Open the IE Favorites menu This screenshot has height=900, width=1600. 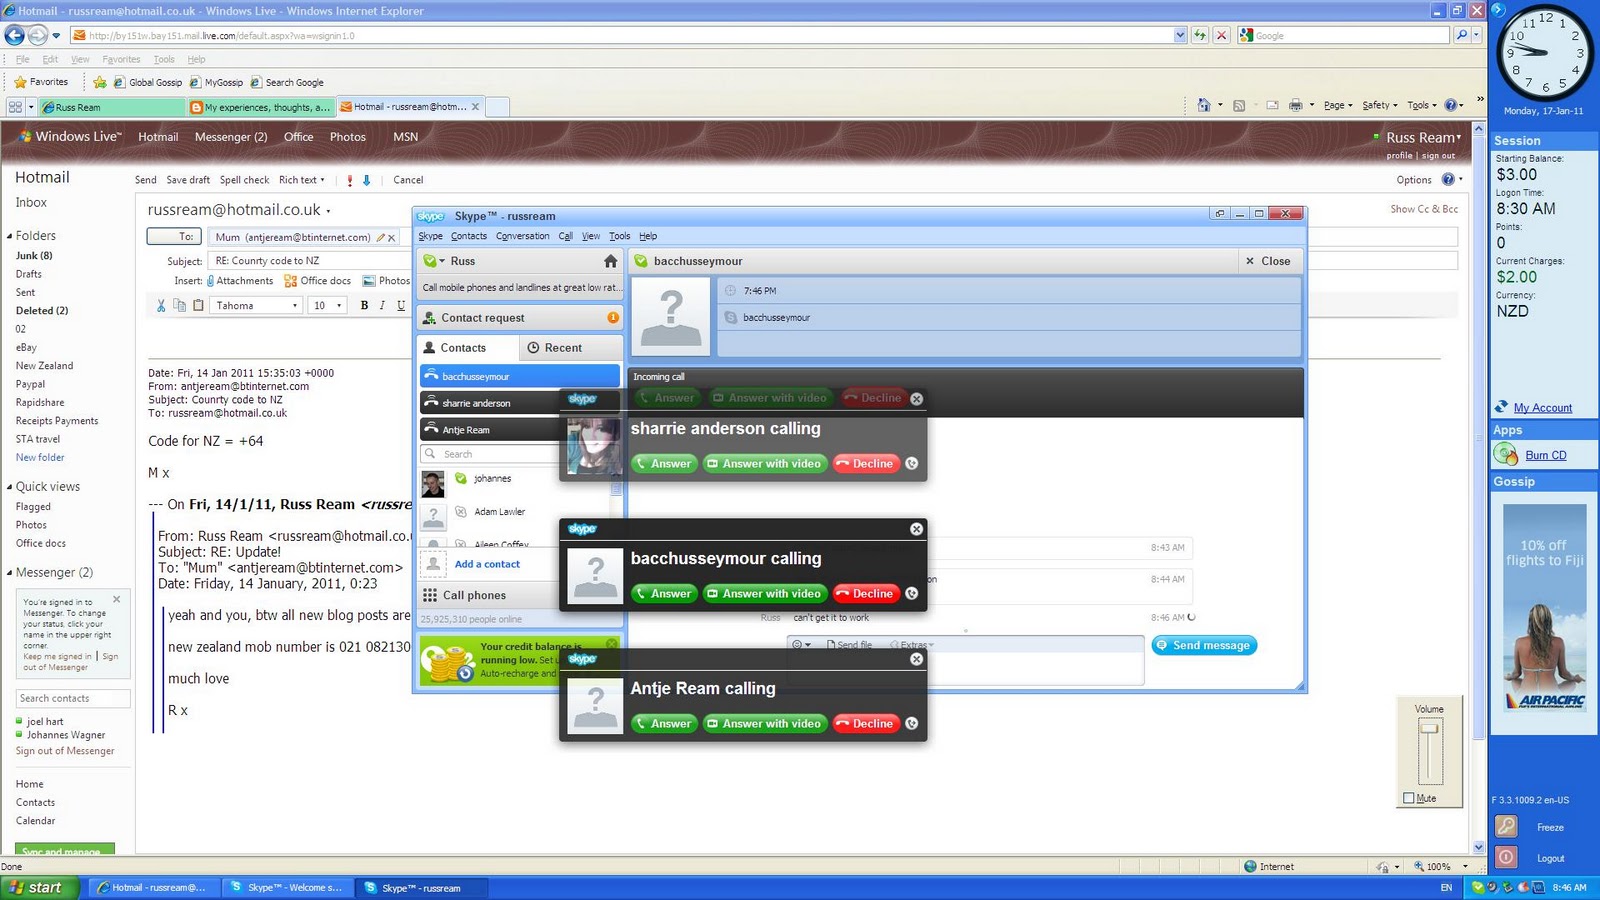(x=121, y=59)
